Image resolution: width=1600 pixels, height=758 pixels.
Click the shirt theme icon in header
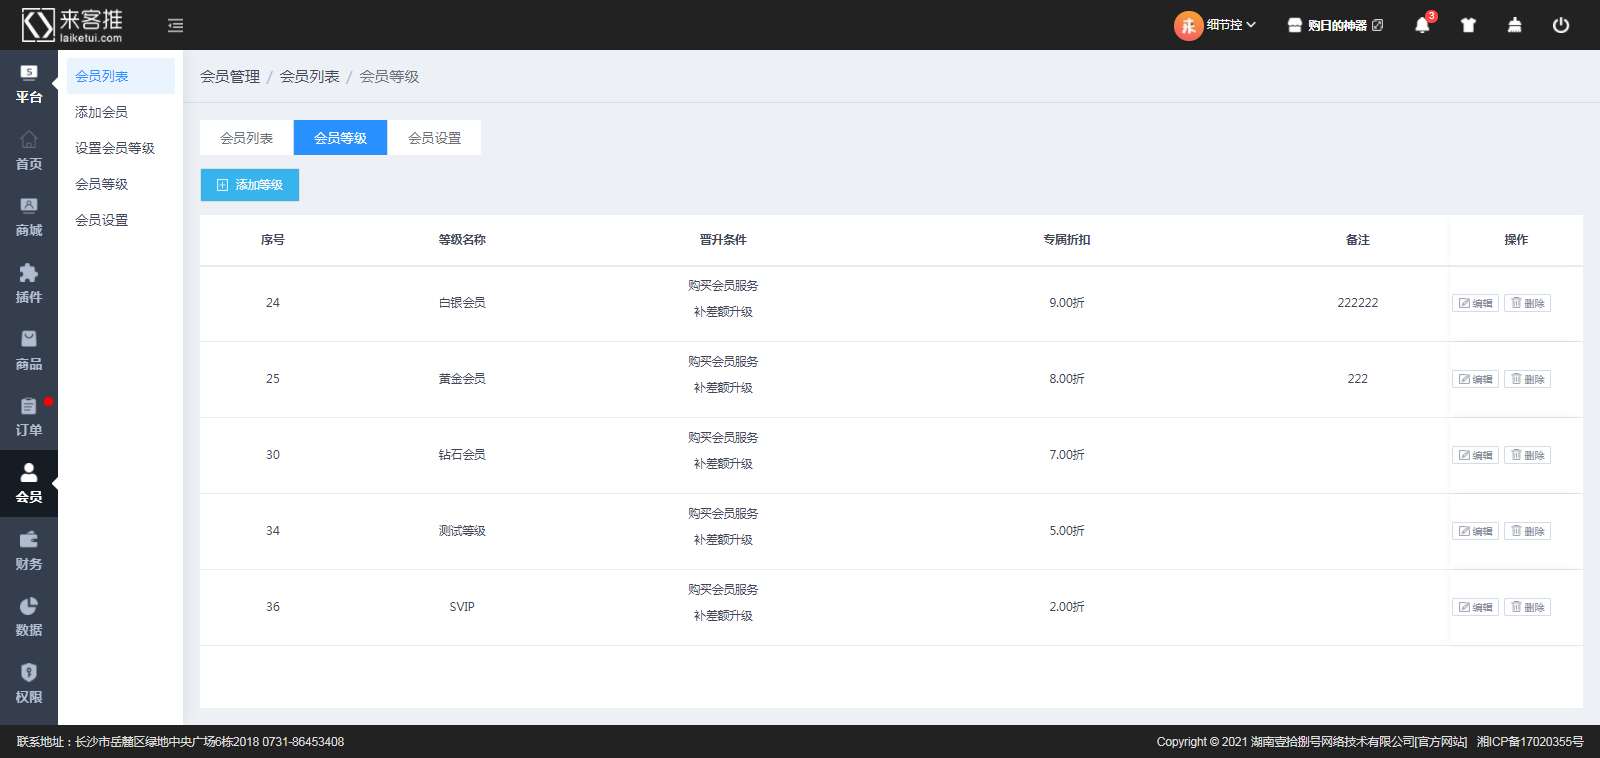(x=1468, y=25)
